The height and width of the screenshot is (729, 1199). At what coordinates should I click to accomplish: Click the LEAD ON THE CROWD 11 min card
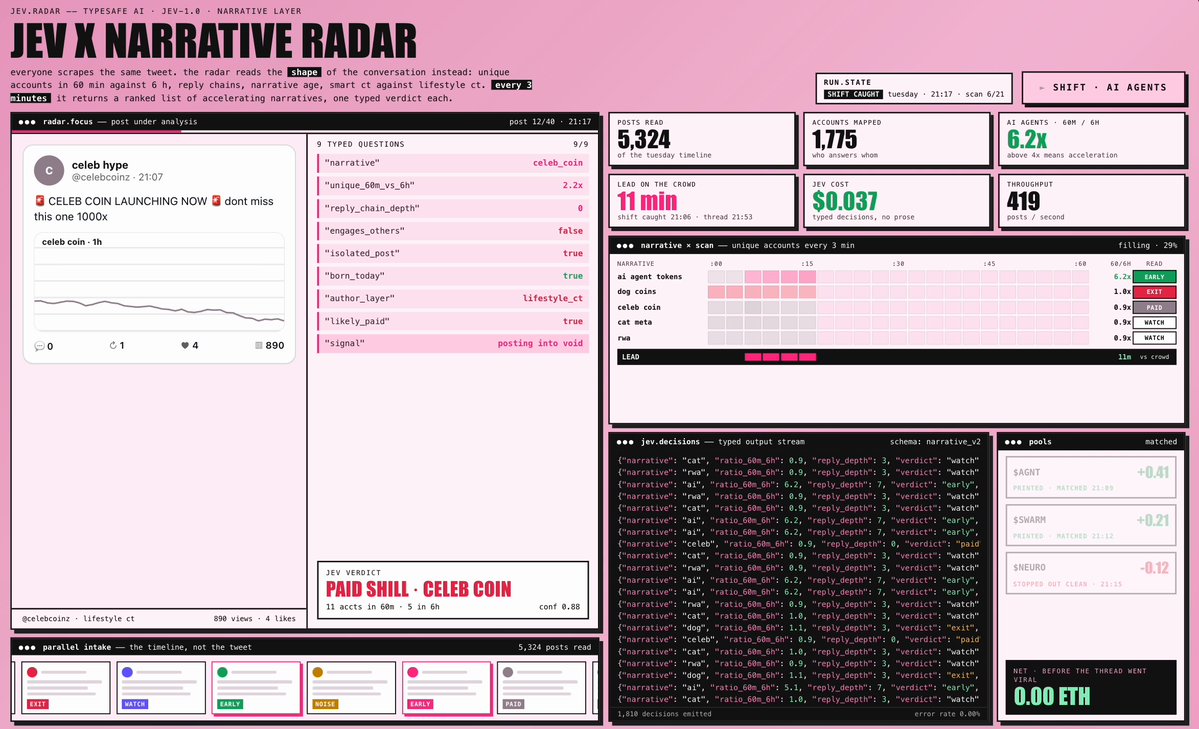click(x=703, y=201)
